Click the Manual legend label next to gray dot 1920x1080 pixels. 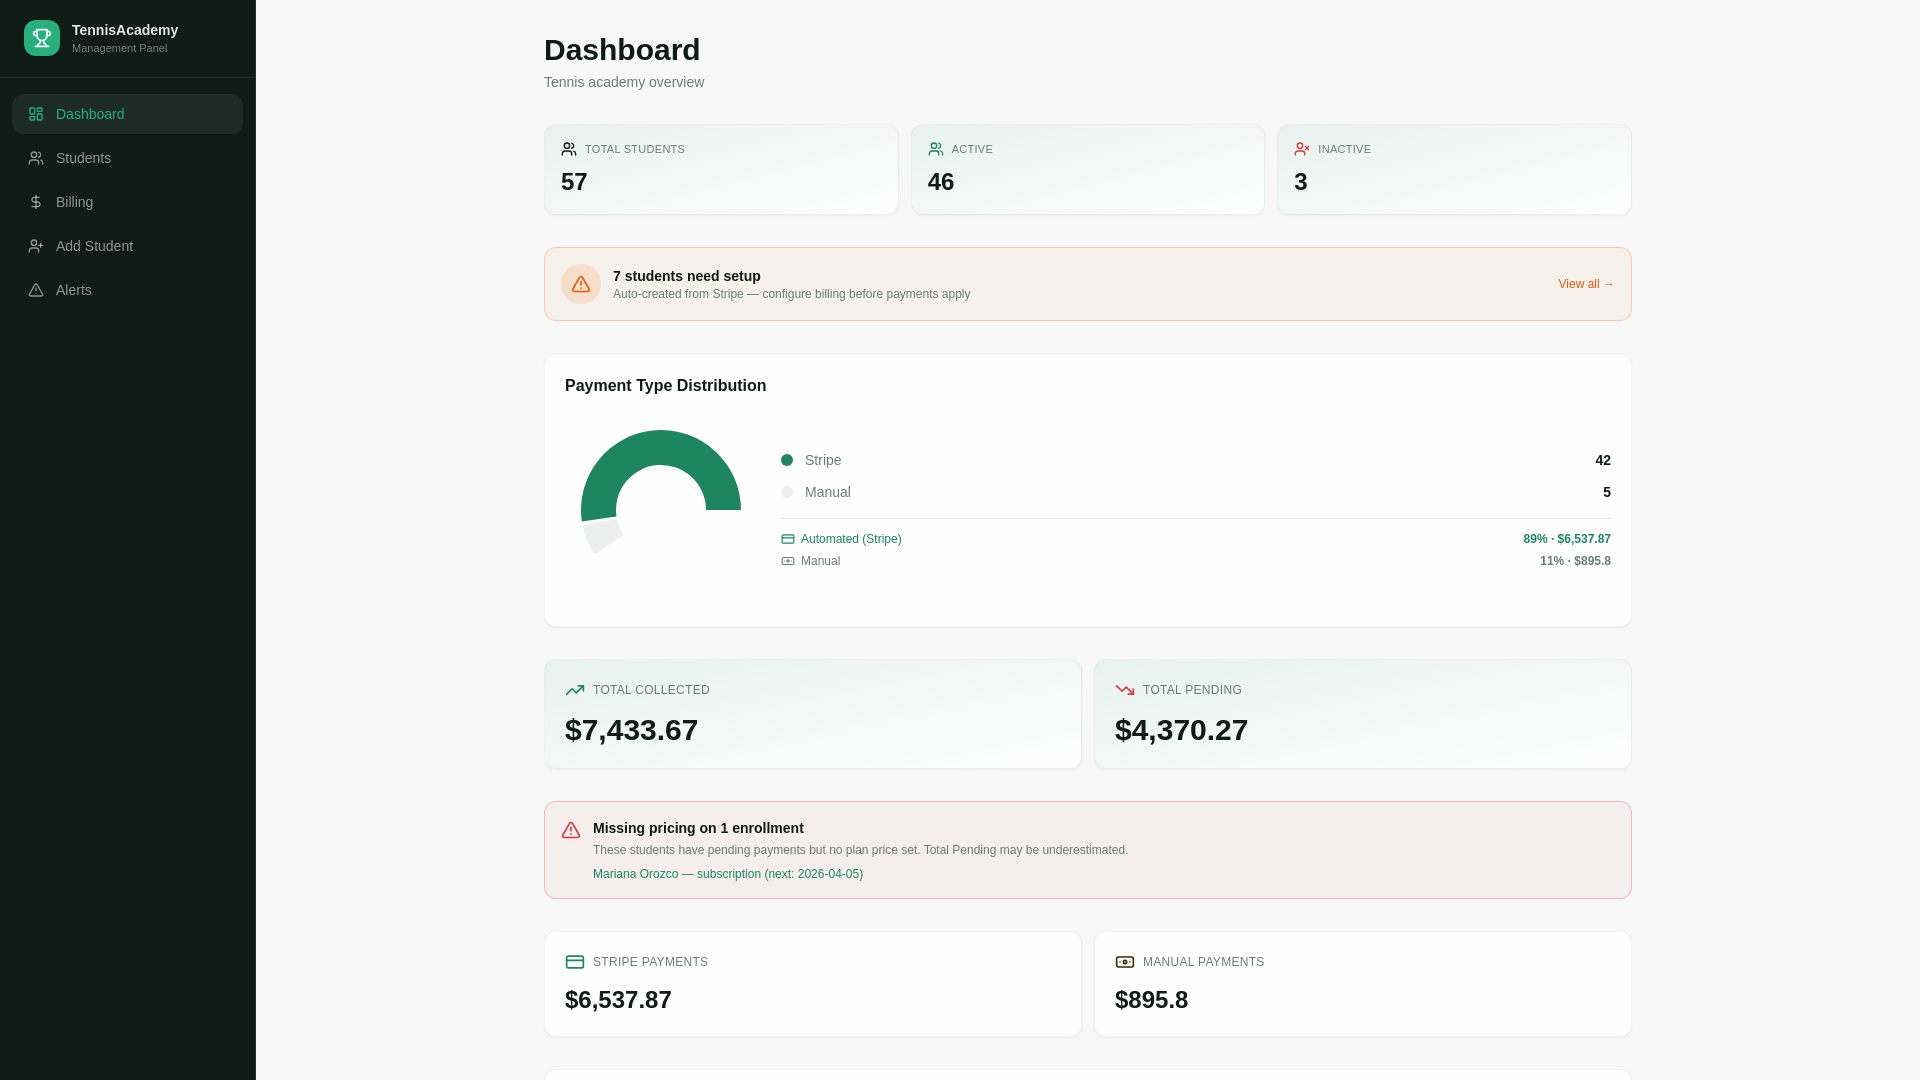(828, 492)
